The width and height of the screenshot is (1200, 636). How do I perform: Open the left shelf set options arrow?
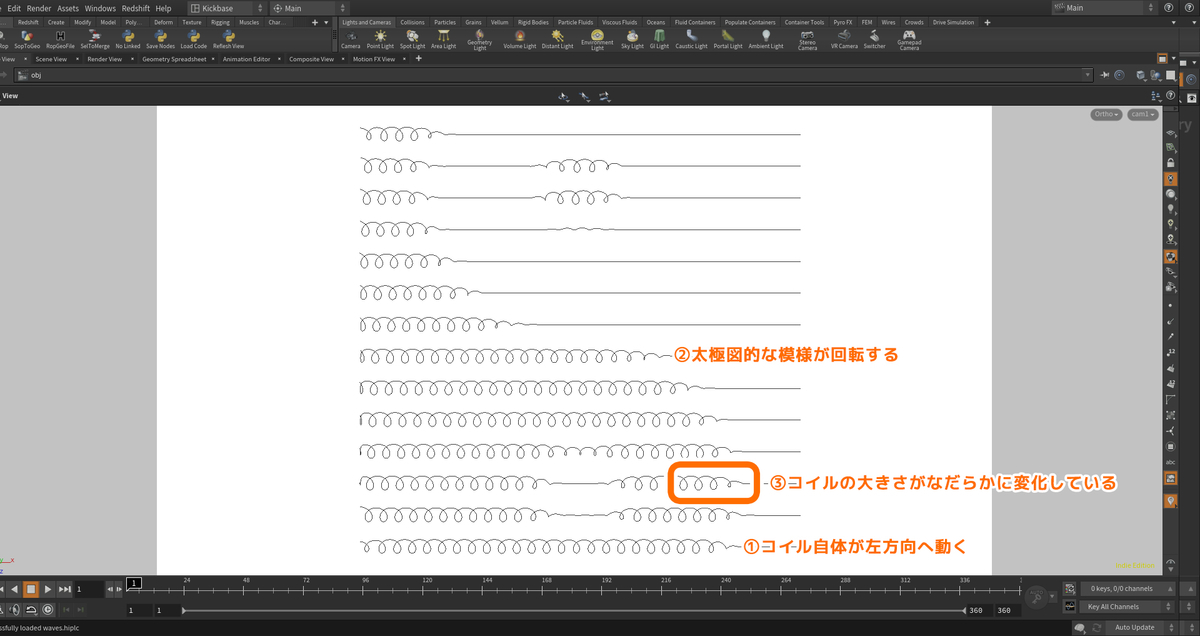pos(328,22)
